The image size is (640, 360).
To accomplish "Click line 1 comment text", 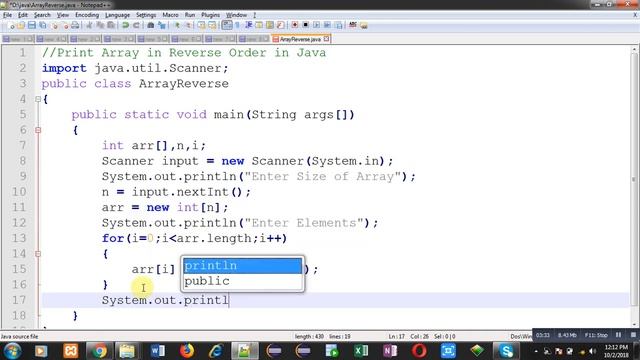I will click(184, 53).
